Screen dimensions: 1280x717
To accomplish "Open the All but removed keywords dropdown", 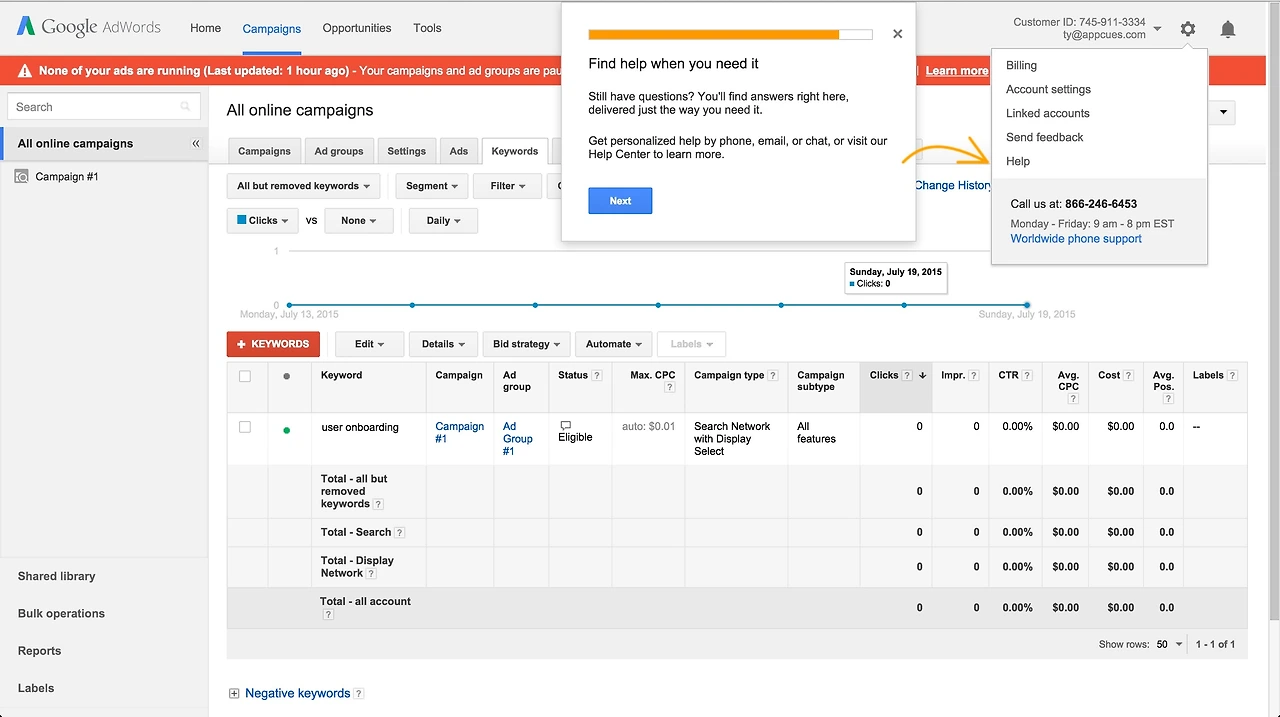I will (304, 186).
